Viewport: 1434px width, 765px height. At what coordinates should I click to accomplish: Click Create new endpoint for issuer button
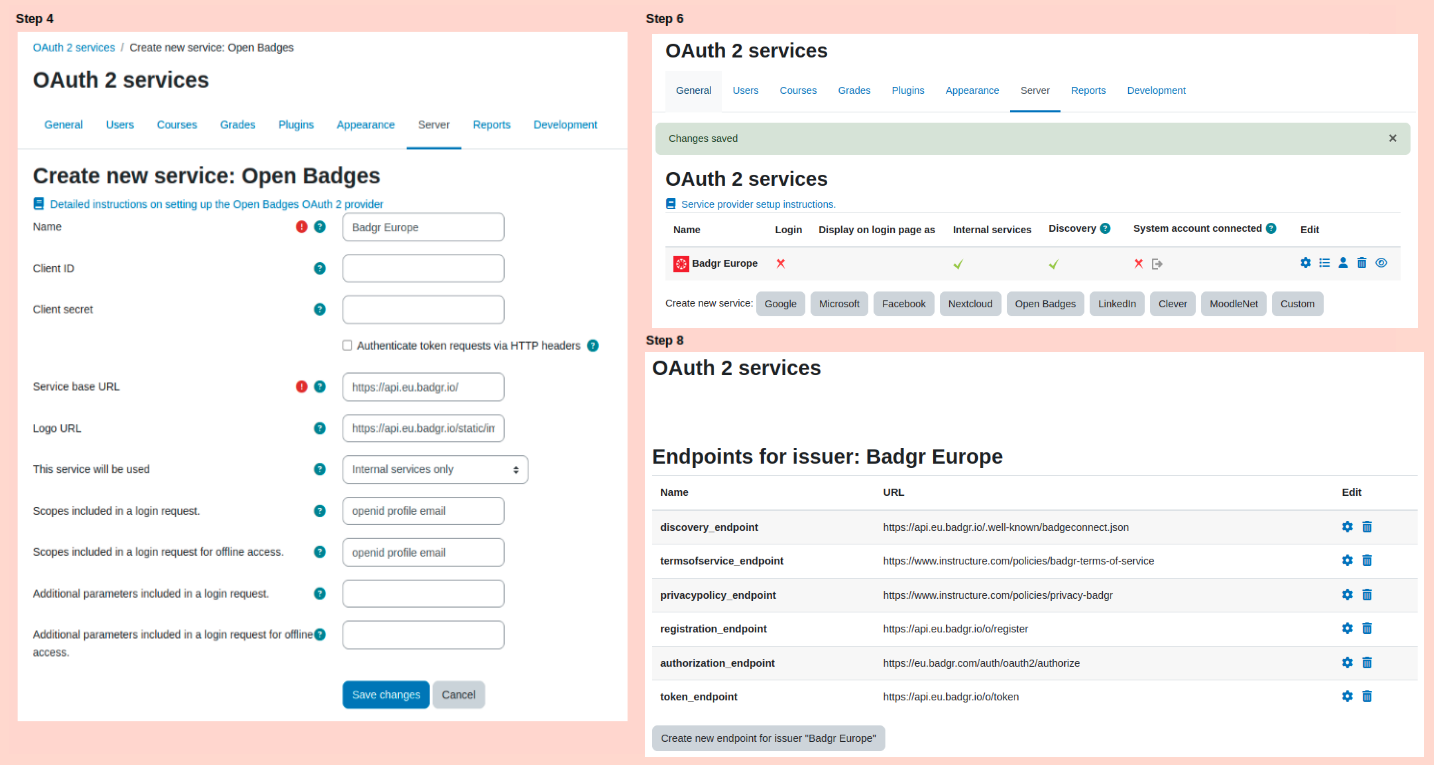pos(768,738)
